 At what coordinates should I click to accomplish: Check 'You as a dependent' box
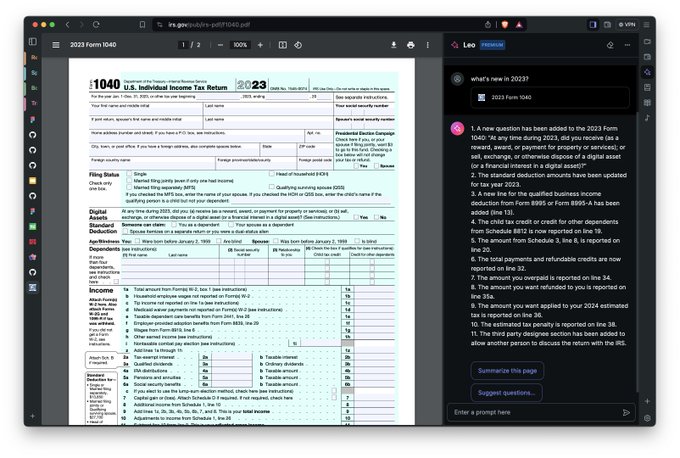(x=173, y=225)
